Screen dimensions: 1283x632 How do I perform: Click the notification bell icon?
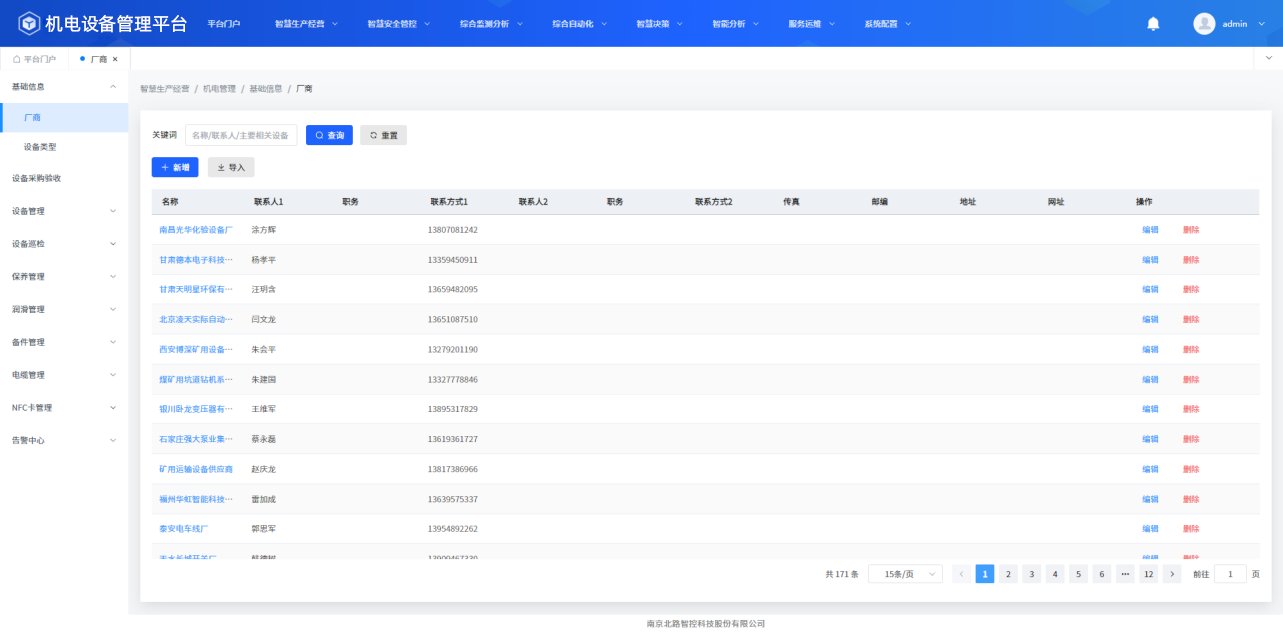pos(1153,24)
